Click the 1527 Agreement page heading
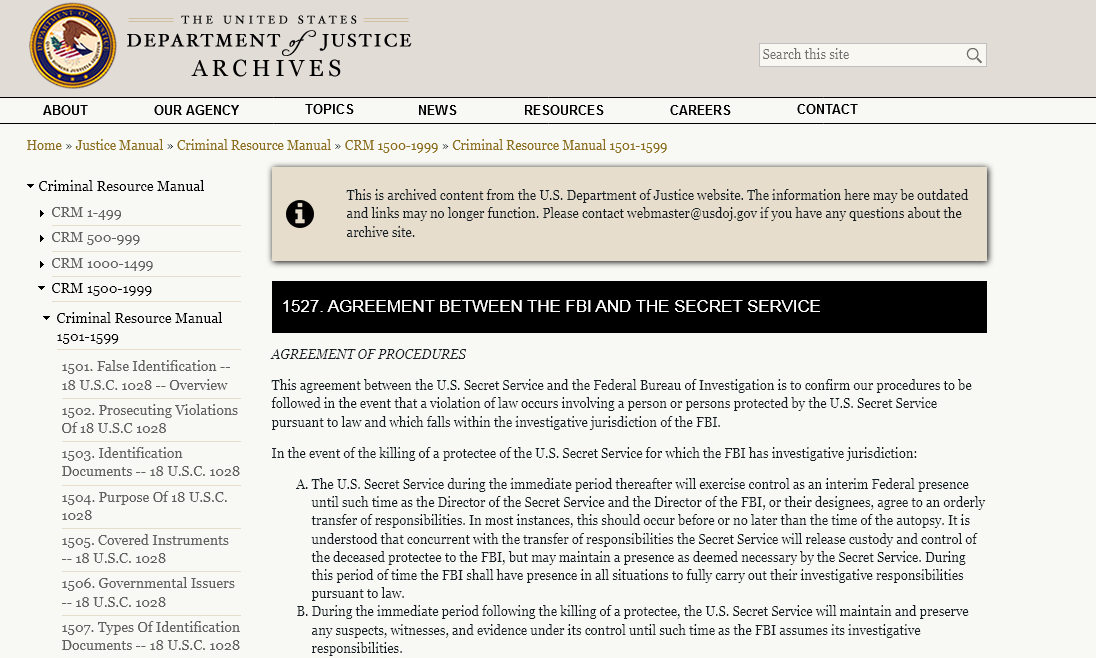The height and width of the screenshot is (658, 1096). tap(551, 306)
